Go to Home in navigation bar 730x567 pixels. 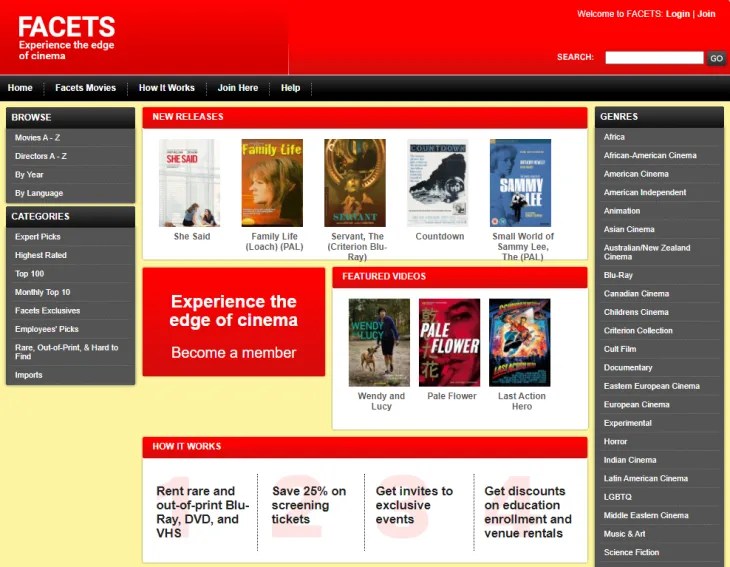pyautogui.click(x=20, y=88)
